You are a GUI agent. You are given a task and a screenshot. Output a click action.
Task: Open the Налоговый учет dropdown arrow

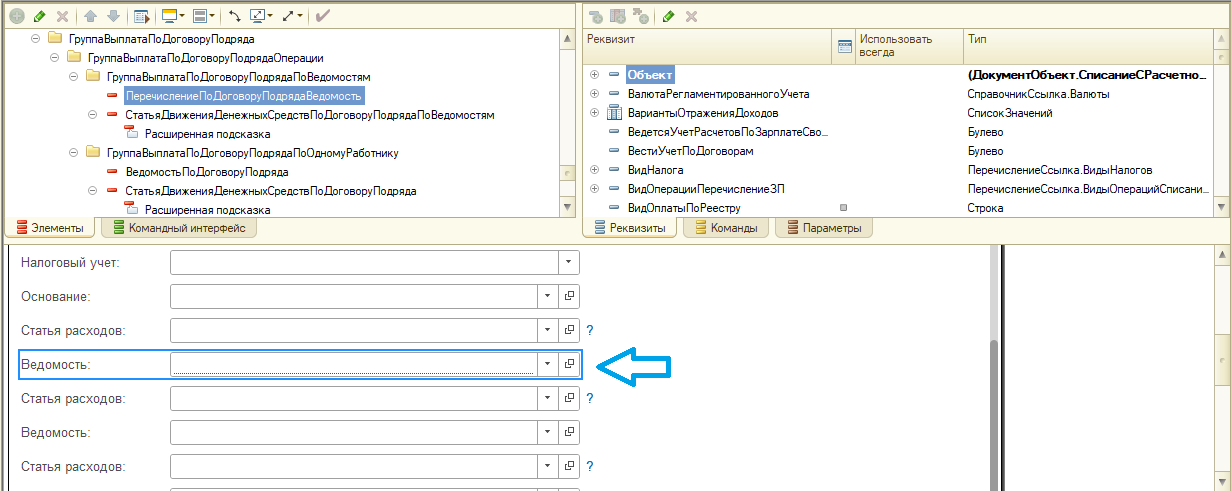coord(568,262)
